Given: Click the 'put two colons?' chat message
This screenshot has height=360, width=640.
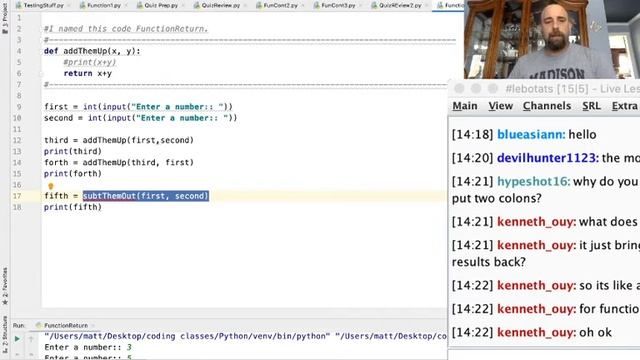Looking at the screenshot, I should pos(497,198).
